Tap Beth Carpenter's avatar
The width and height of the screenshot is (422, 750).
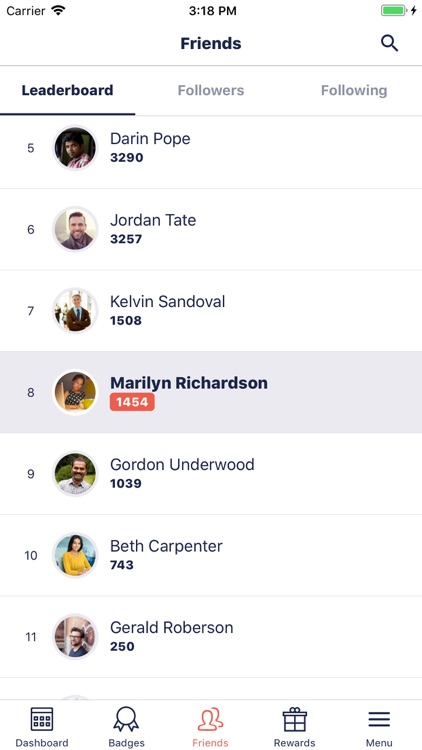pyautogui.click(x=75, y=555)
